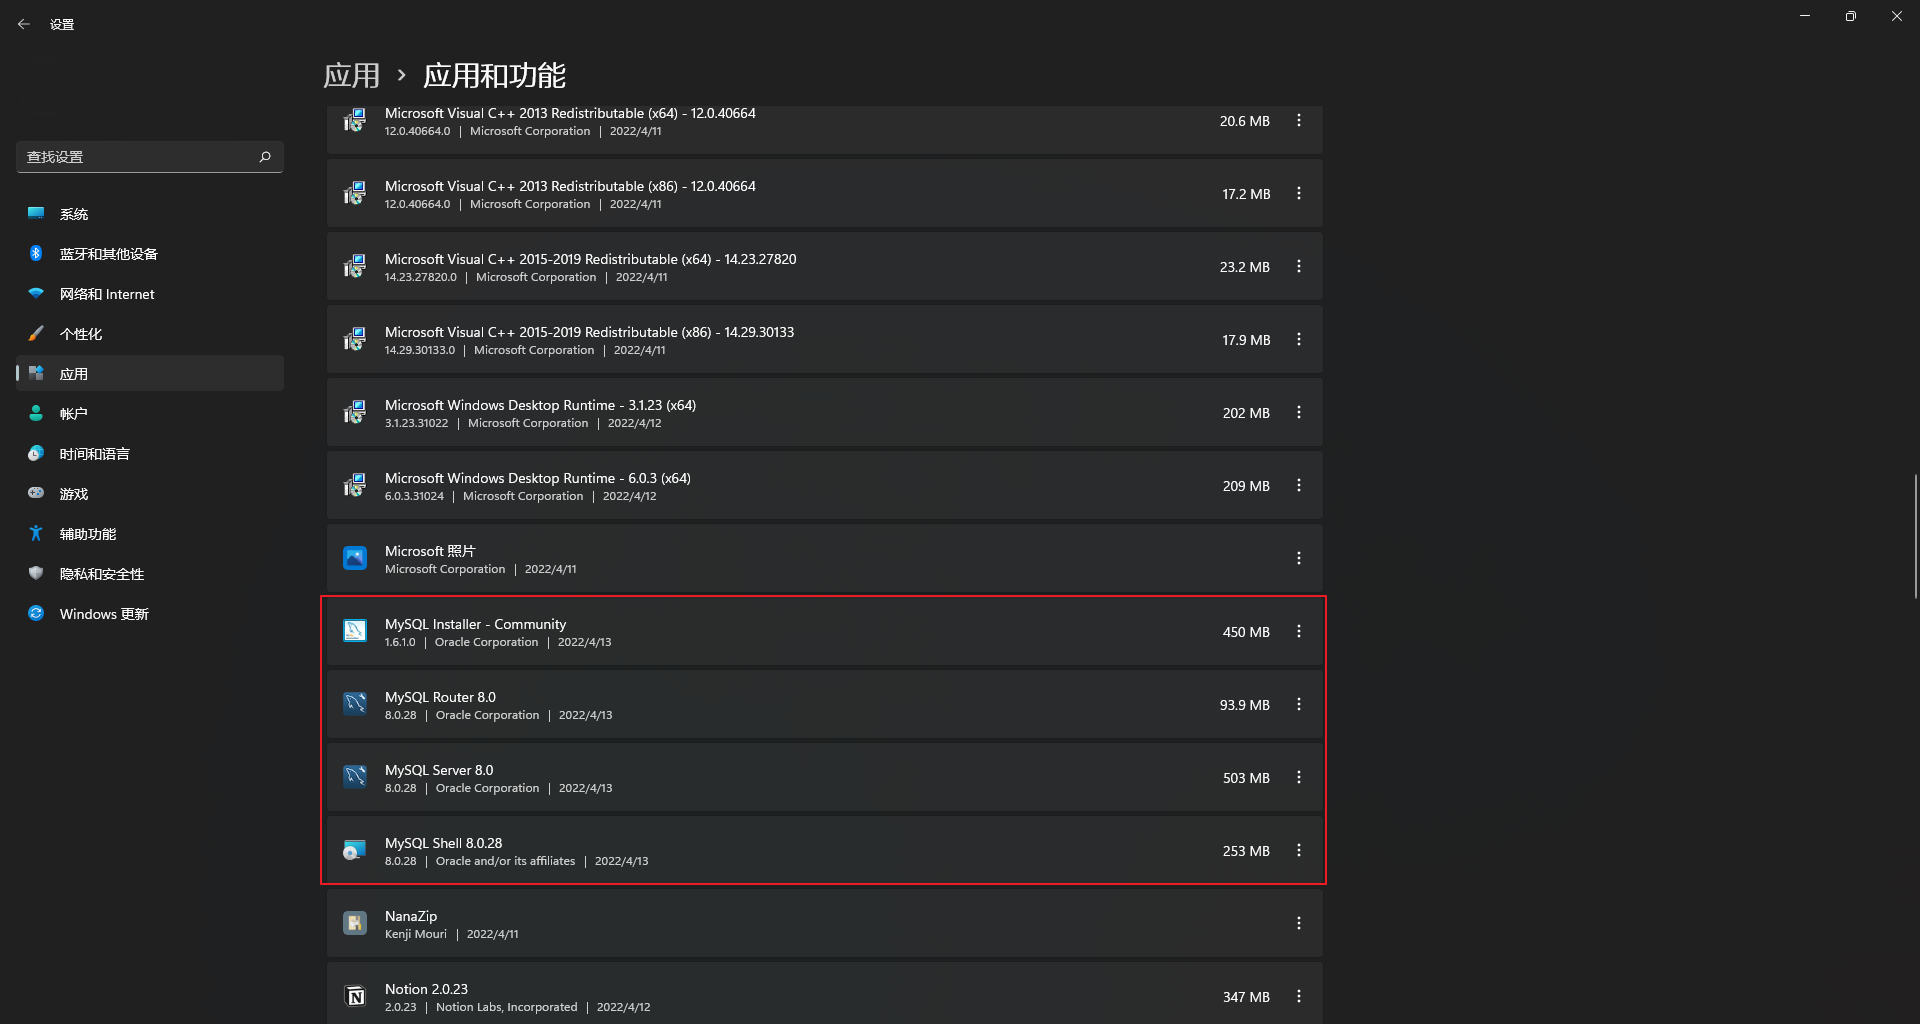The height and width of the screenshot is (1024, 1920).
Task: Focus the 查找设置 search field
Action: click(x=150, y=157)
